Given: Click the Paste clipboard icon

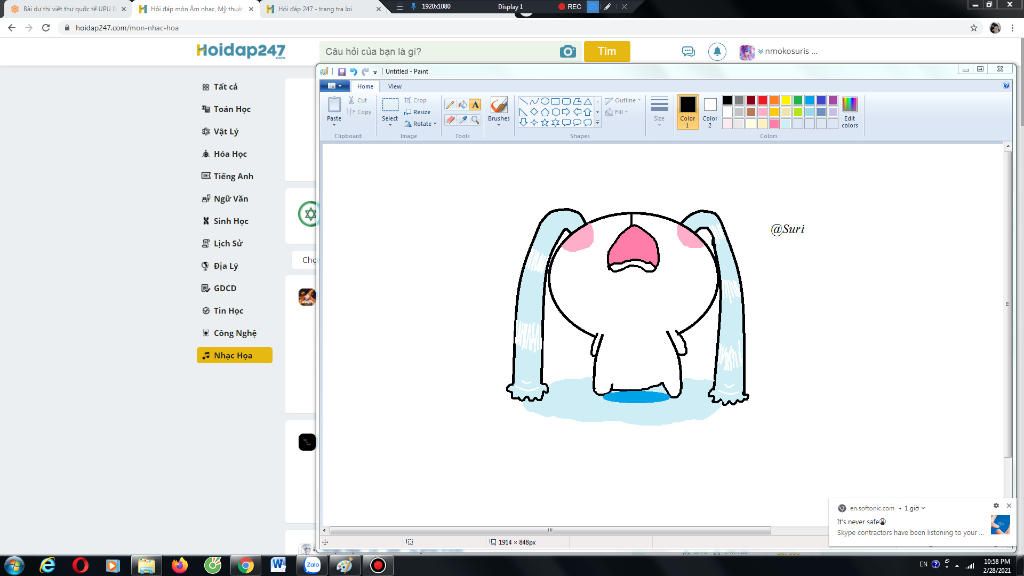Looking at the screenshot, I should click(334, 104).
